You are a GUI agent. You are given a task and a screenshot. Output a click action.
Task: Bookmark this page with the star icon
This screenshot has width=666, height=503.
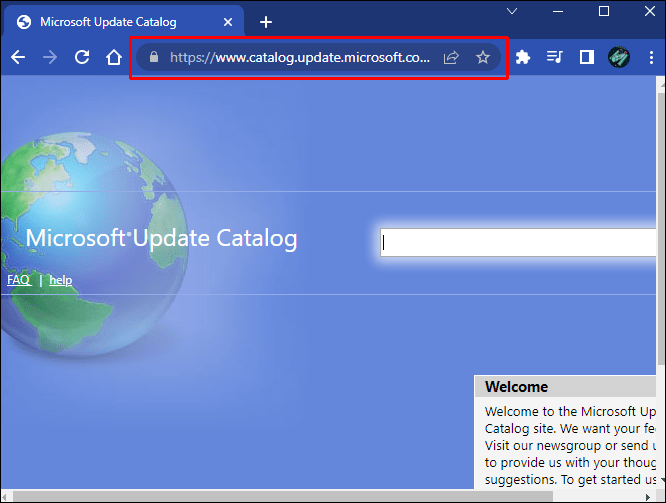483,57
